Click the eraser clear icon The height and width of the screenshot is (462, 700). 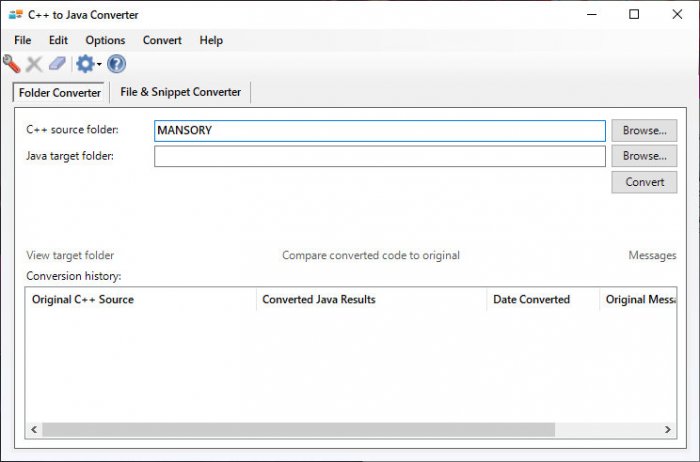click(57, 64)
